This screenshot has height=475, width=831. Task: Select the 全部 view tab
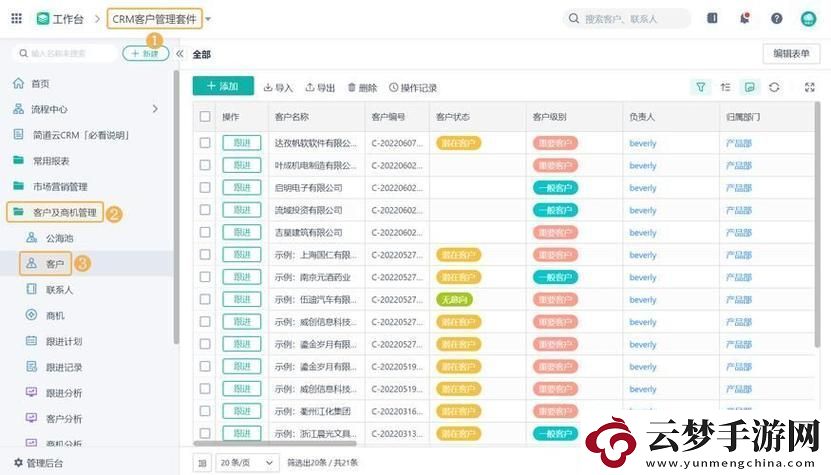click(x=201, y=54)
